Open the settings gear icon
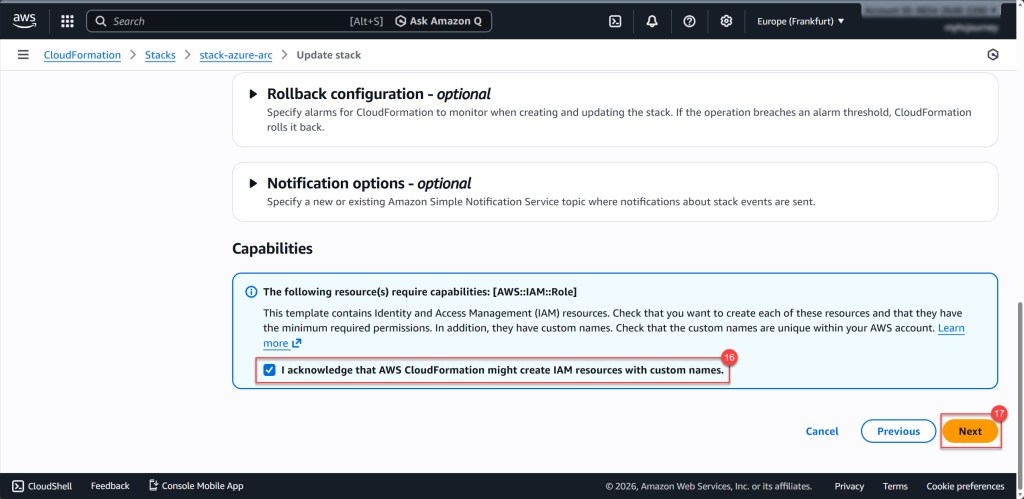Image resolution: width=1024 pixels, height=499 pixels. pyautogui.click(x=726, y=21)
